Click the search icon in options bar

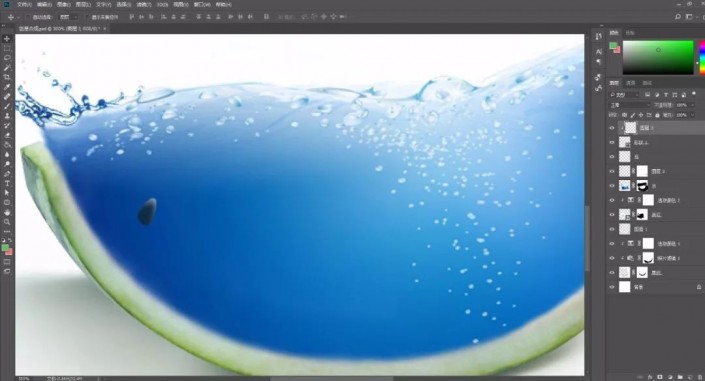click(678, 17)
